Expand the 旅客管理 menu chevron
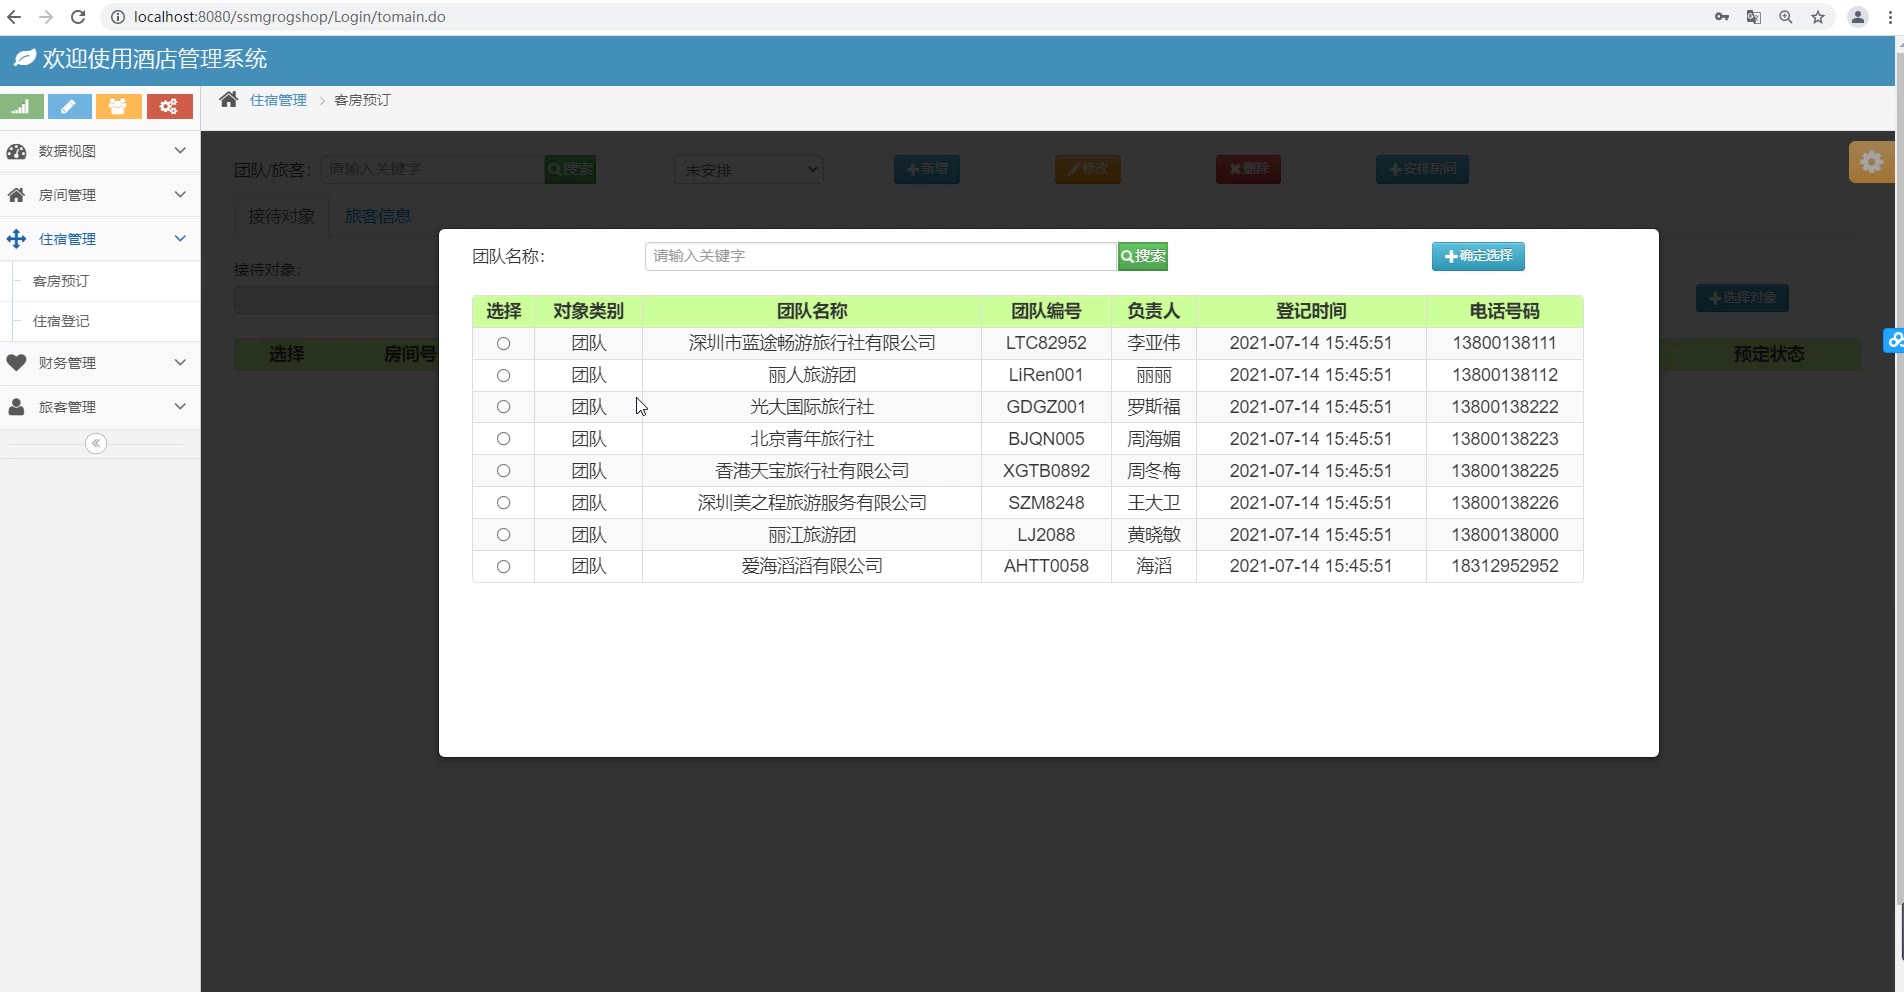The height and width of the screenshot is (992, 1904). point(180,407)
